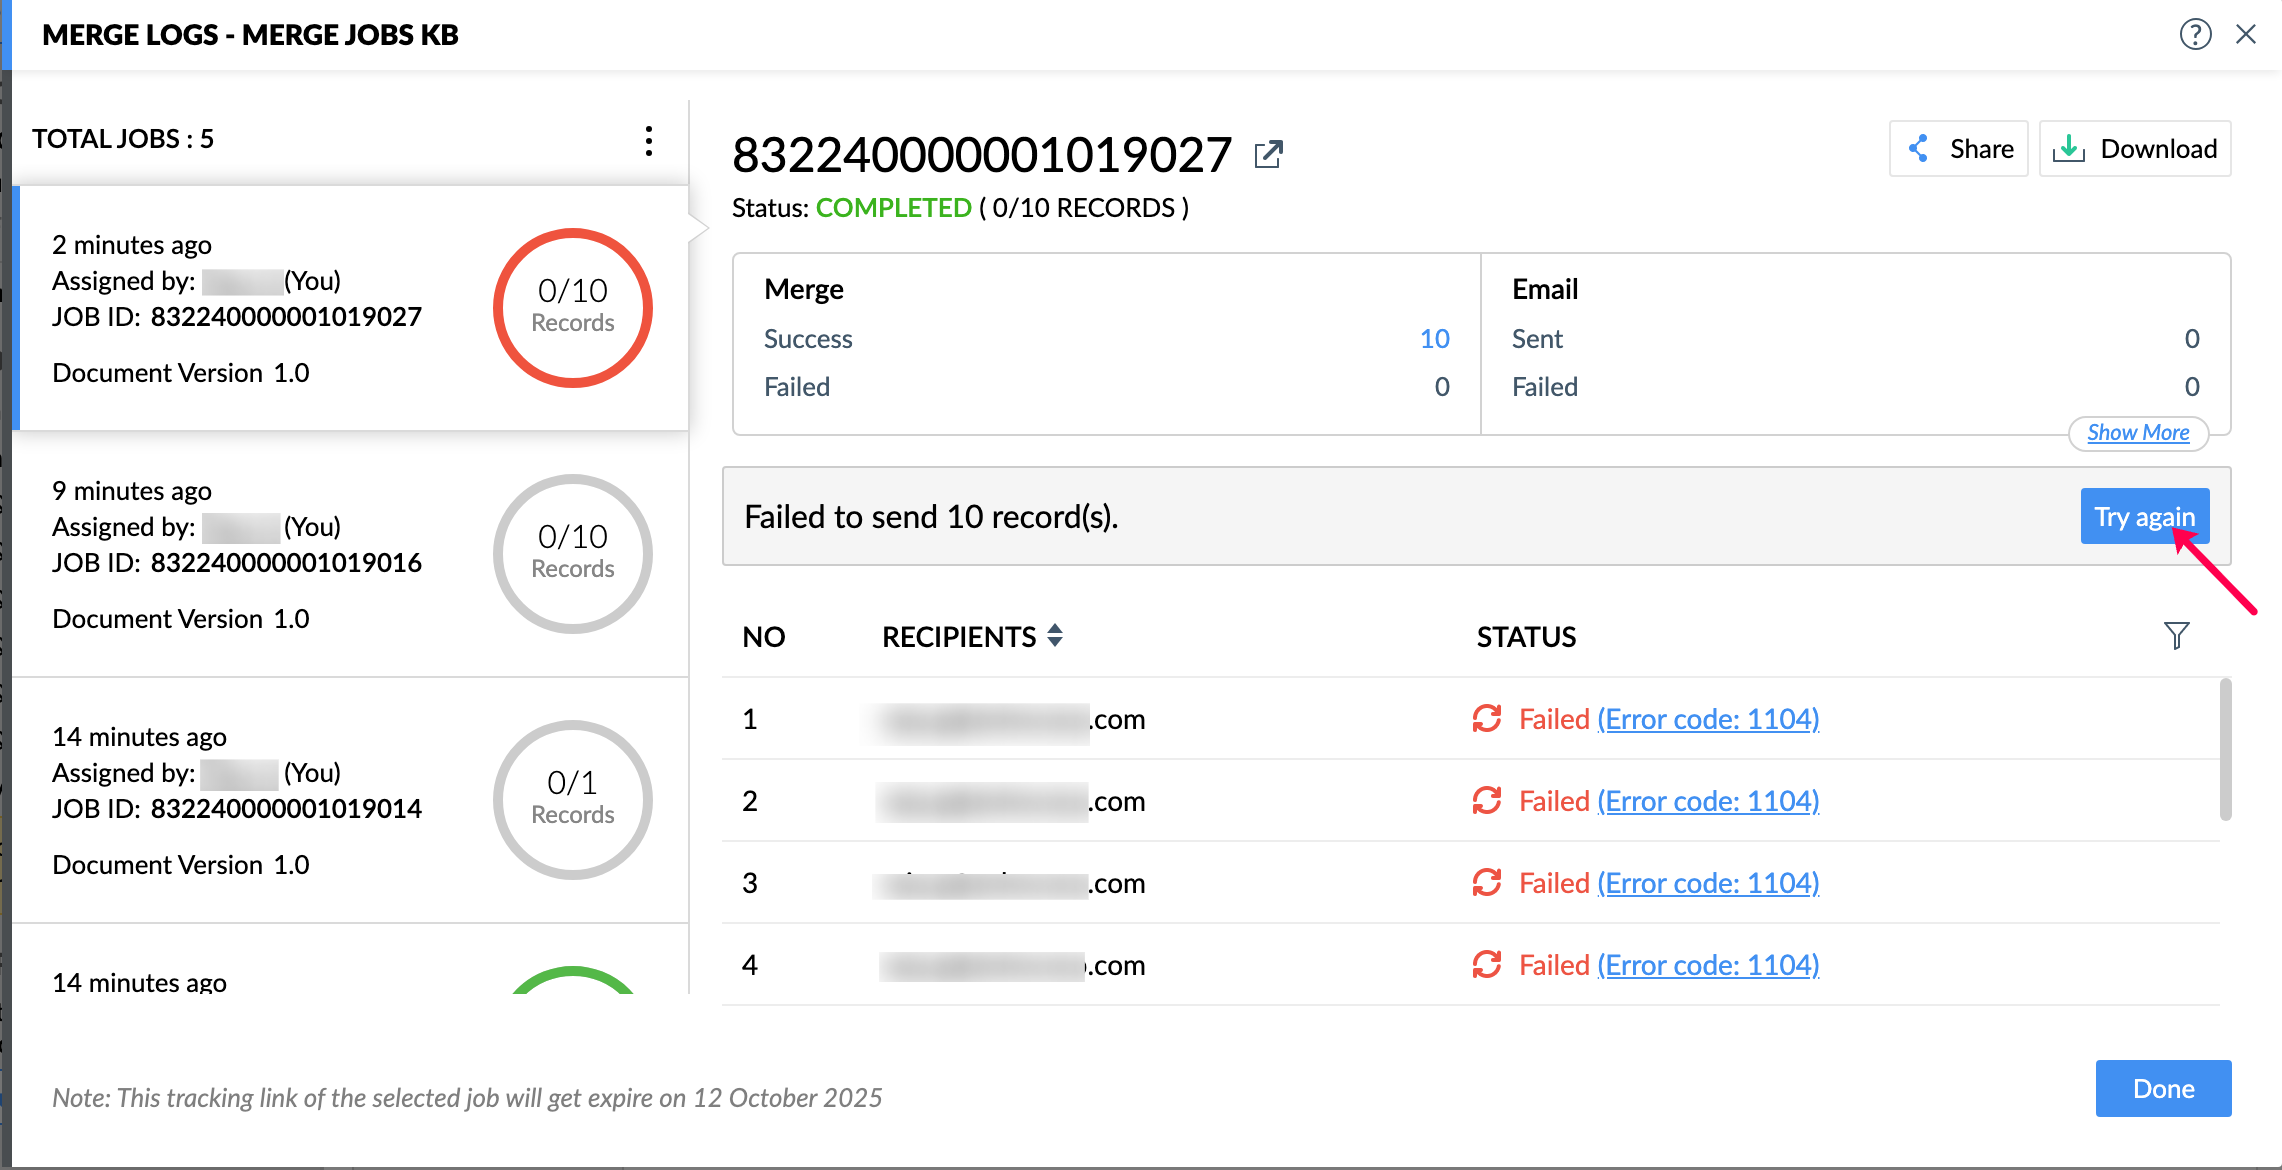Screen dimensions: 2282x1170
Task: Click the Done button
Action: [2163, 1089]
